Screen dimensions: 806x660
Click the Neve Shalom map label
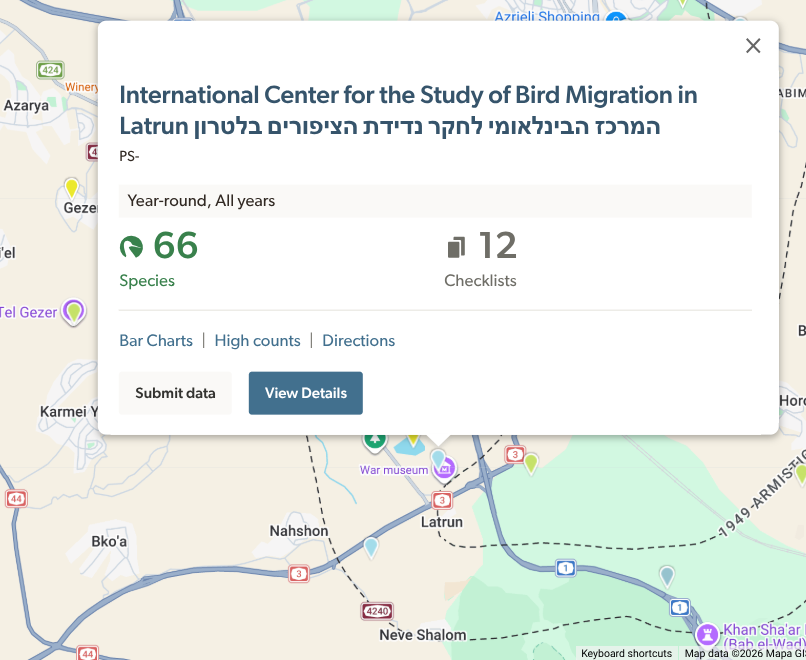(423, 635)
